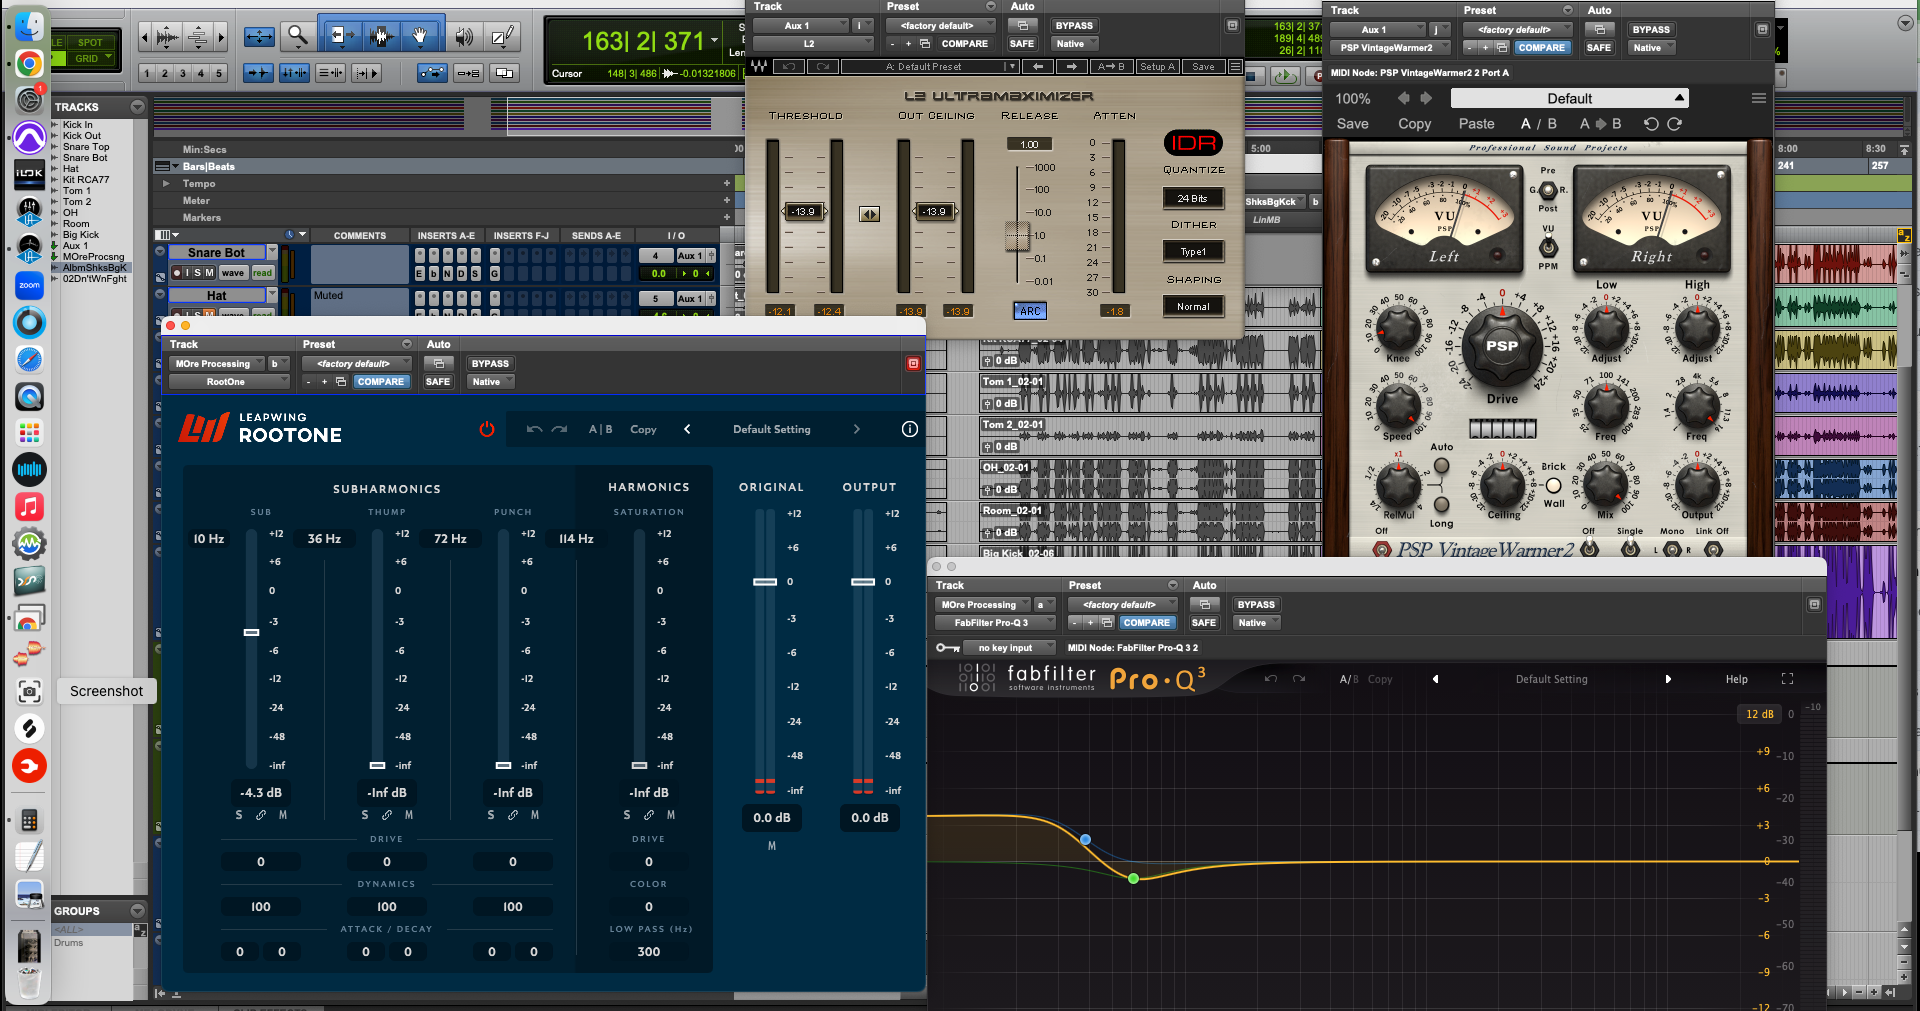
Task: Click L3 Ultramaximizer undo arrow icon
Action: point(789,67)
